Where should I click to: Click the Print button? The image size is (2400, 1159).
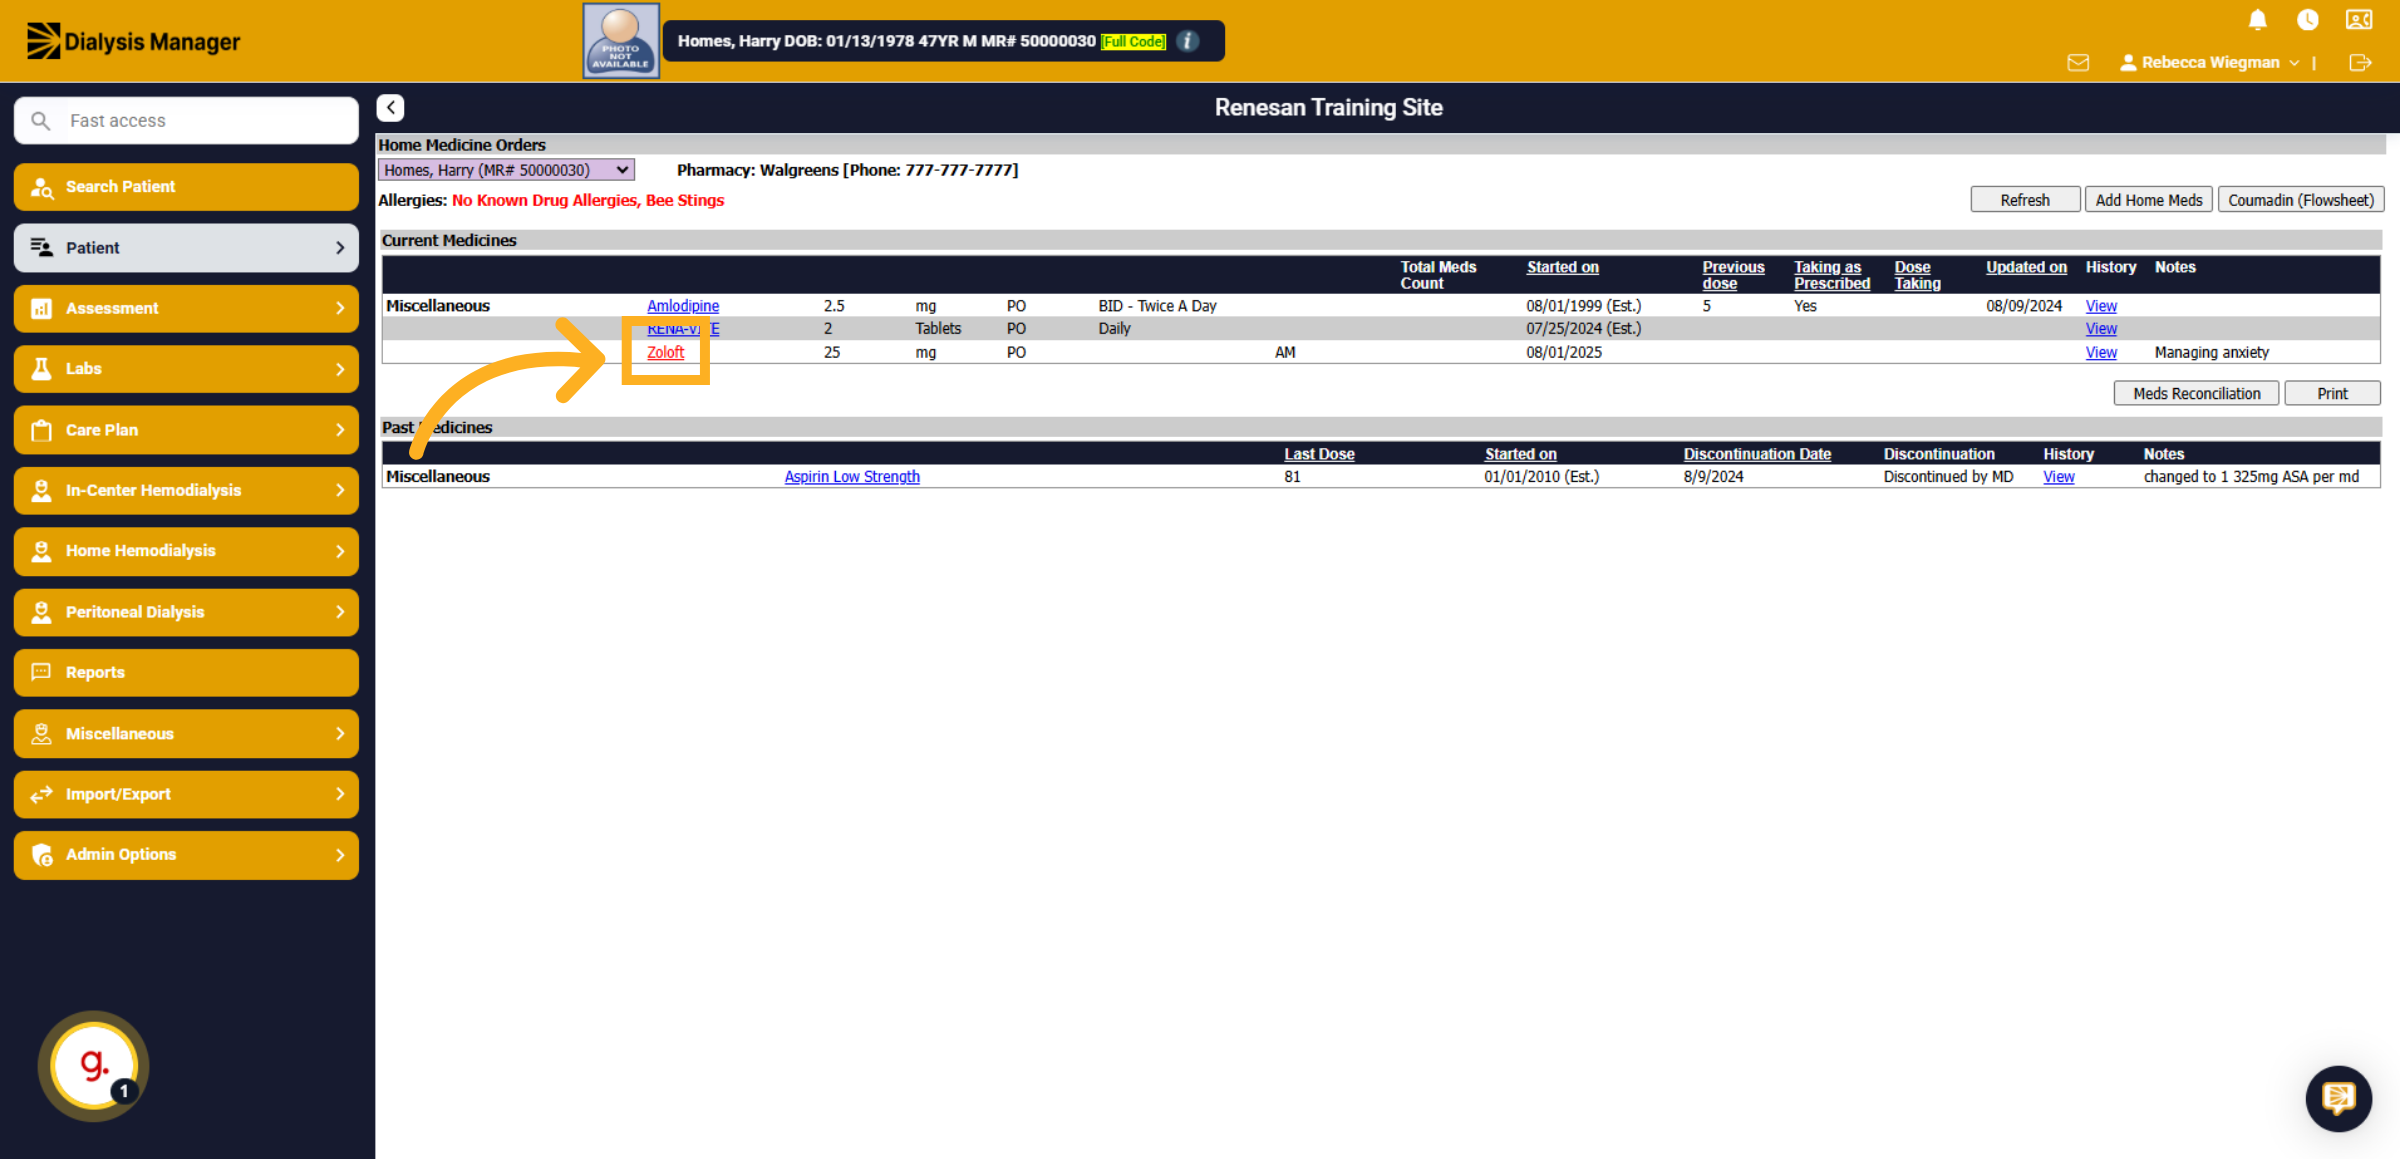(x=2332, y=394)
